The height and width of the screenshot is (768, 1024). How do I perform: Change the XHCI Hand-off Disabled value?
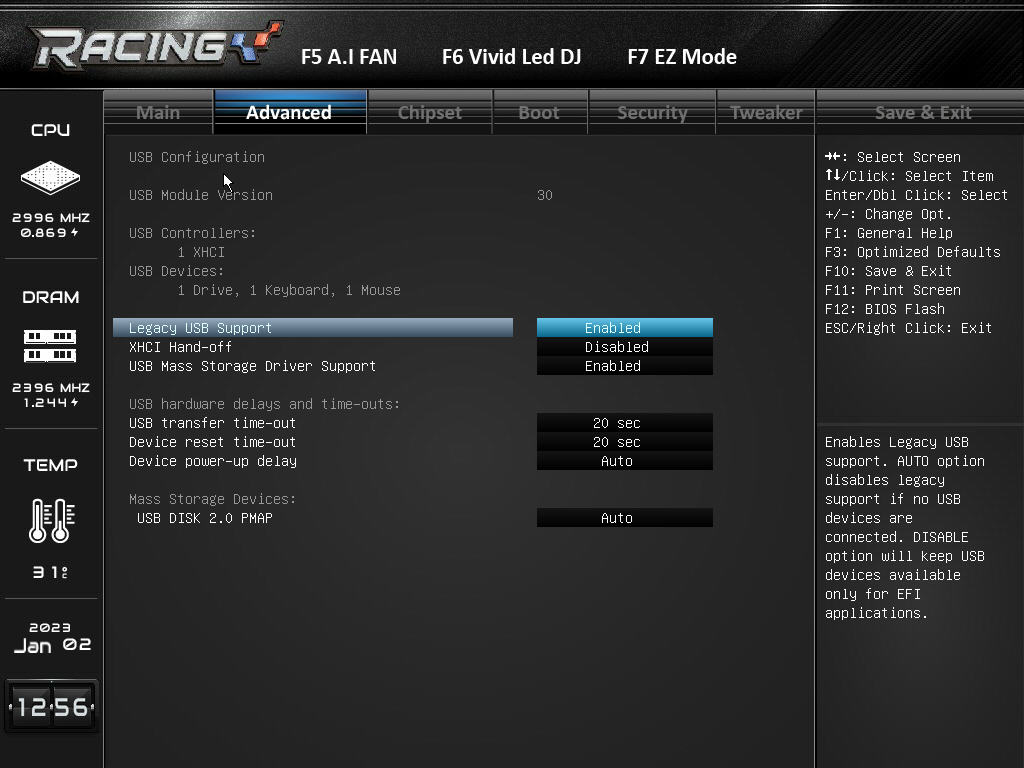(x=624, y=347)
